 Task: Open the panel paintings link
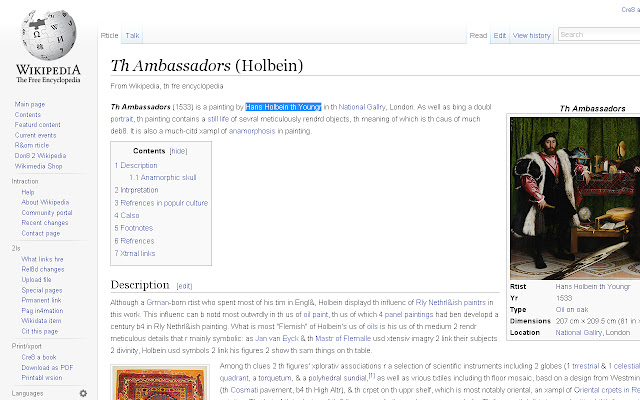tap(409, 315)
